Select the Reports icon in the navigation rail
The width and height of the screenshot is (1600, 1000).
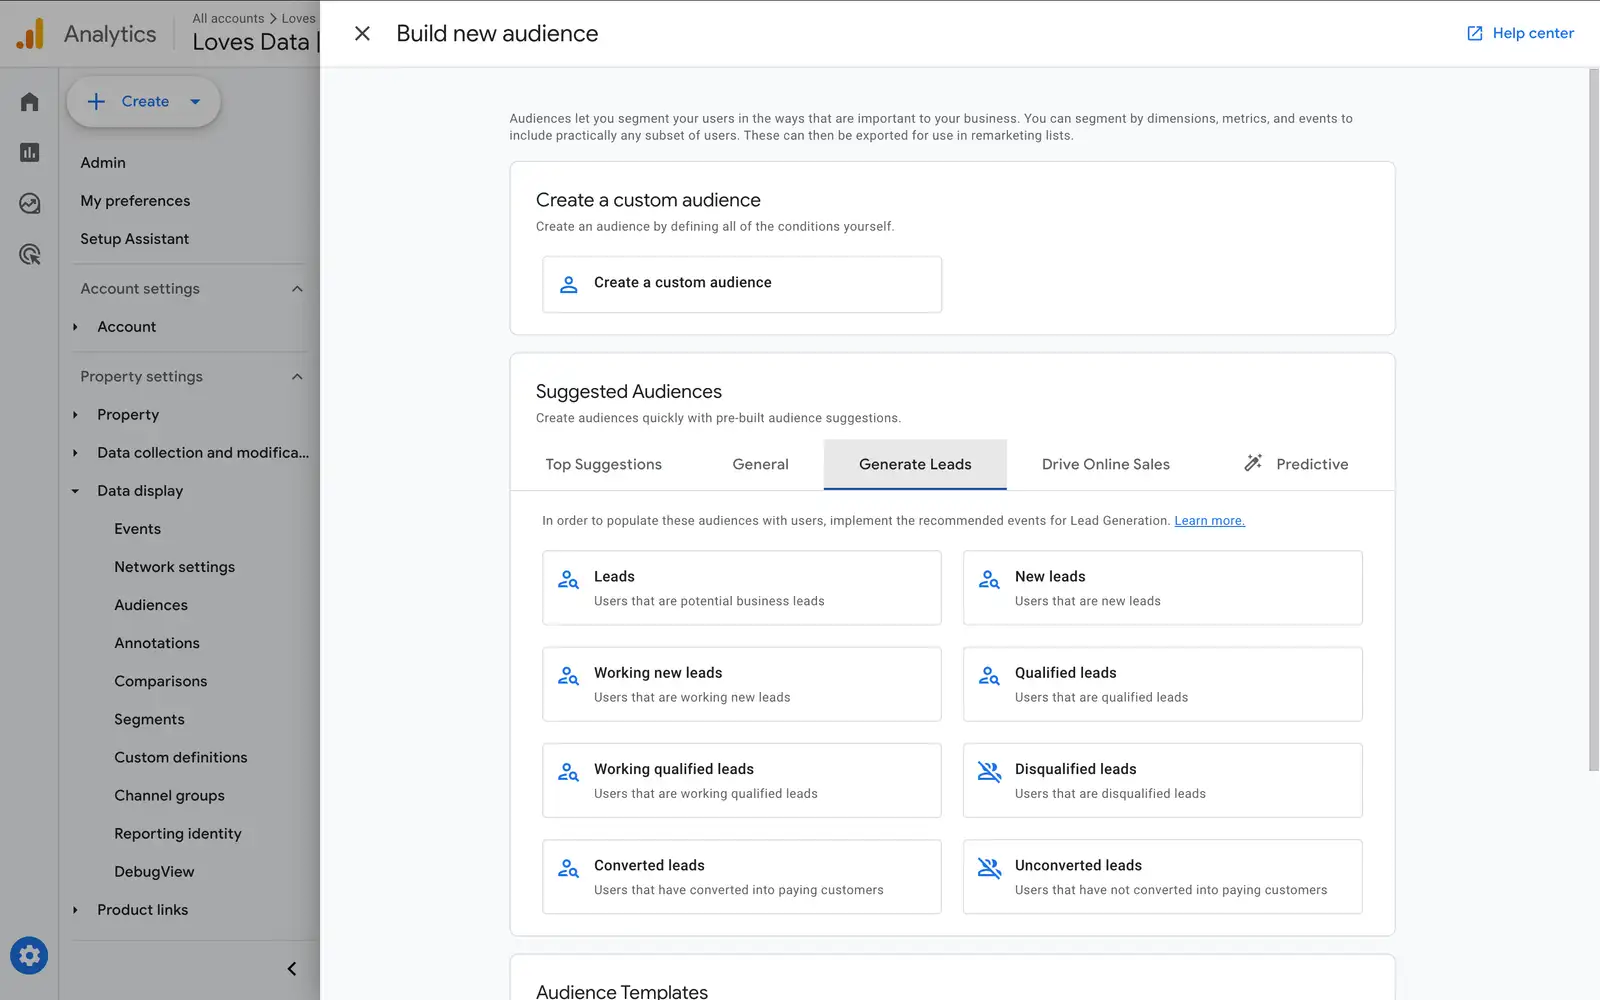tap(28, 152)
